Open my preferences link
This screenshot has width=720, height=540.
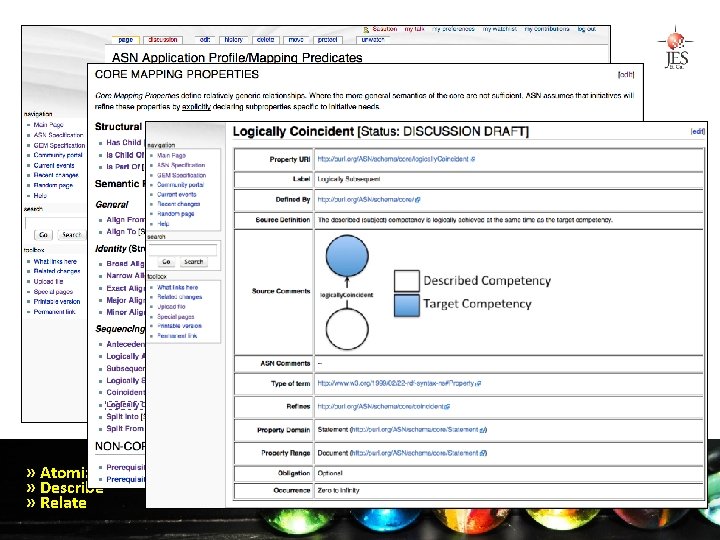coord(453,29)
